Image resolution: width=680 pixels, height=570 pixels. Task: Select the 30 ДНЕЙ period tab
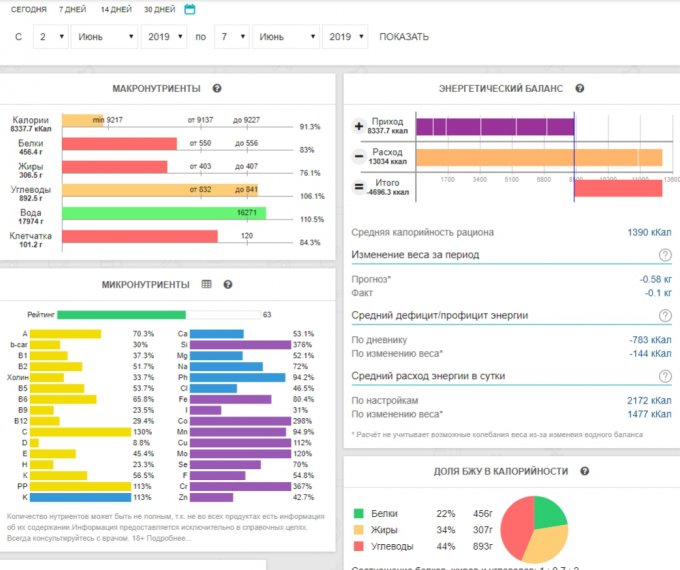click(x=159, y=9)
